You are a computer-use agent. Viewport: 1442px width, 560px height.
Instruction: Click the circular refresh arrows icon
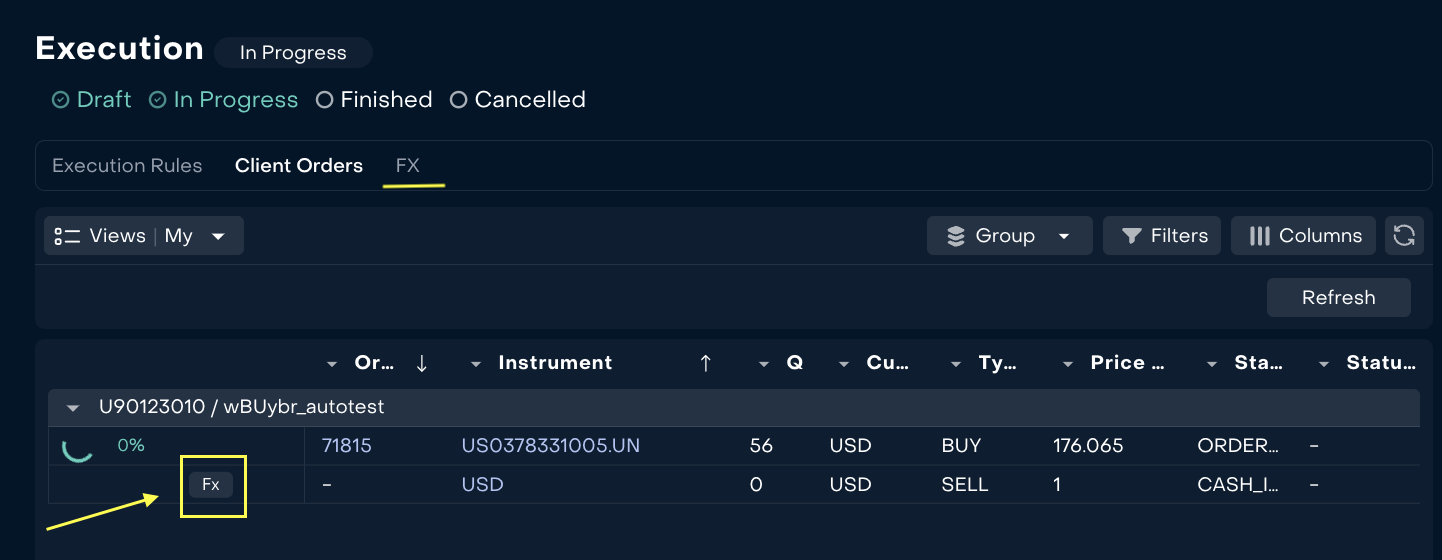click(1404, 236)
